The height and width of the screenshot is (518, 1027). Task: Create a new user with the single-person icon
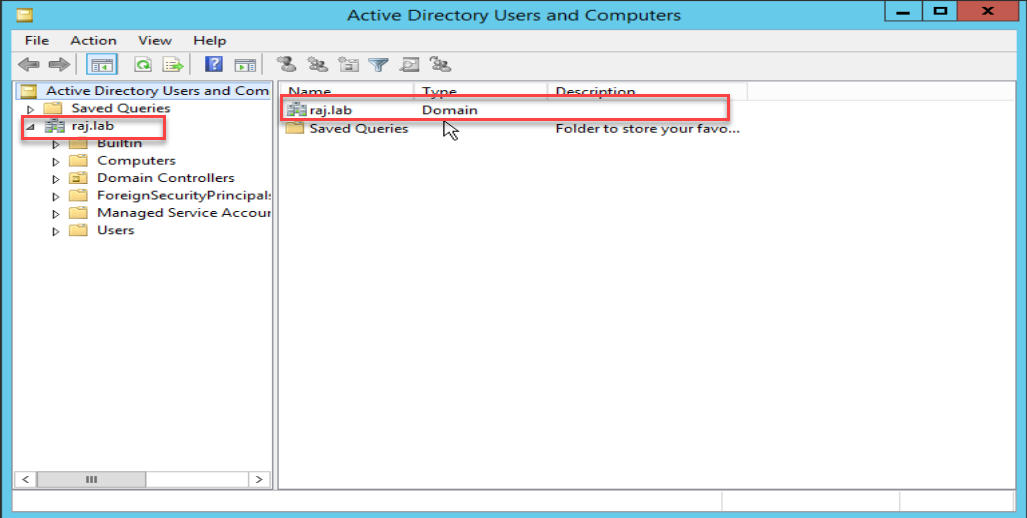click(286, 64)
